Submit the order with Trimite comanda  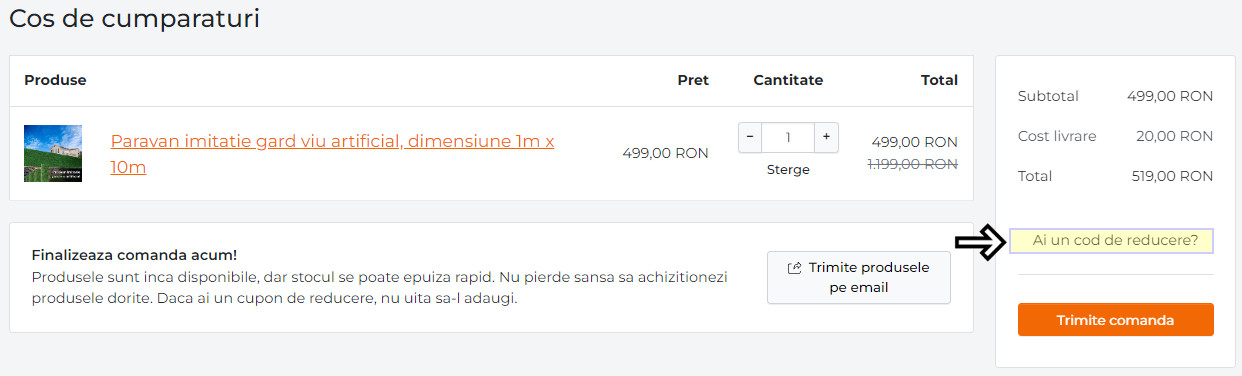click(x=1115, y=320)
